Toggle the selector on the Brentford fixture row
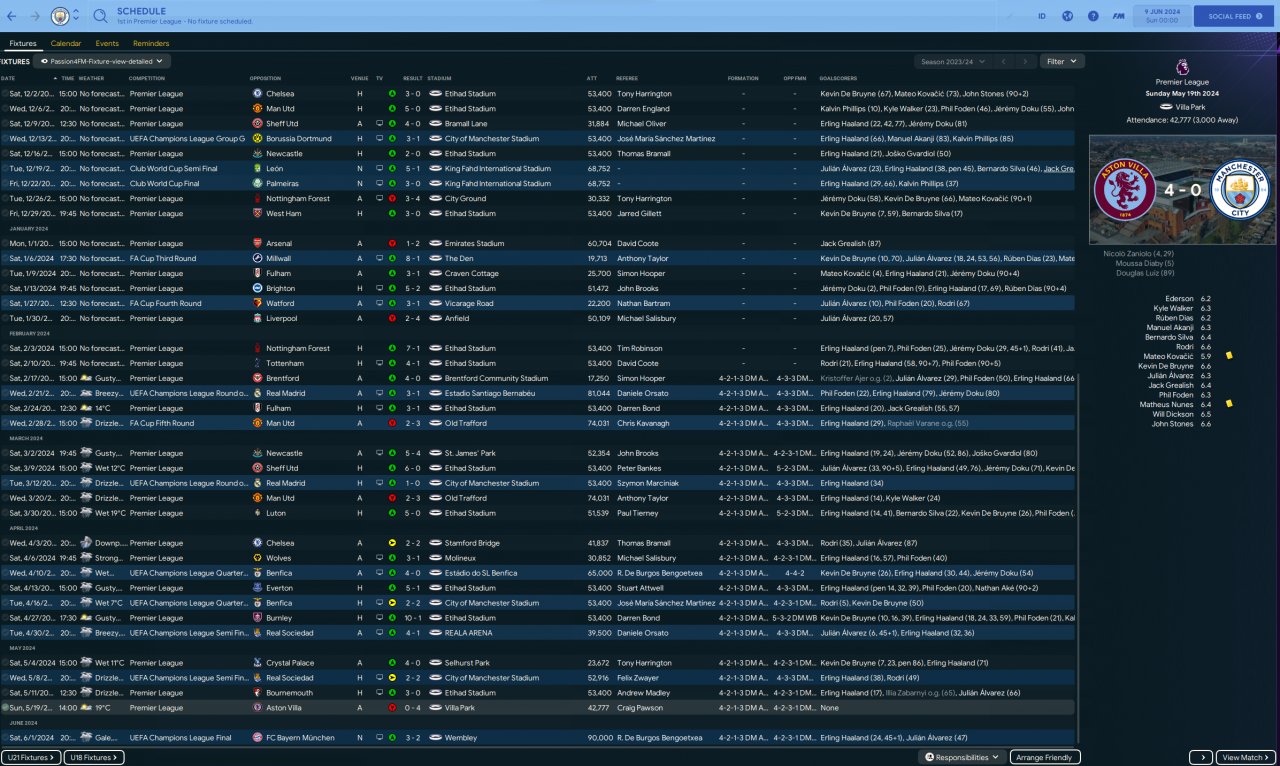This screenshot has width=1280, height=766. click(5, 379)
